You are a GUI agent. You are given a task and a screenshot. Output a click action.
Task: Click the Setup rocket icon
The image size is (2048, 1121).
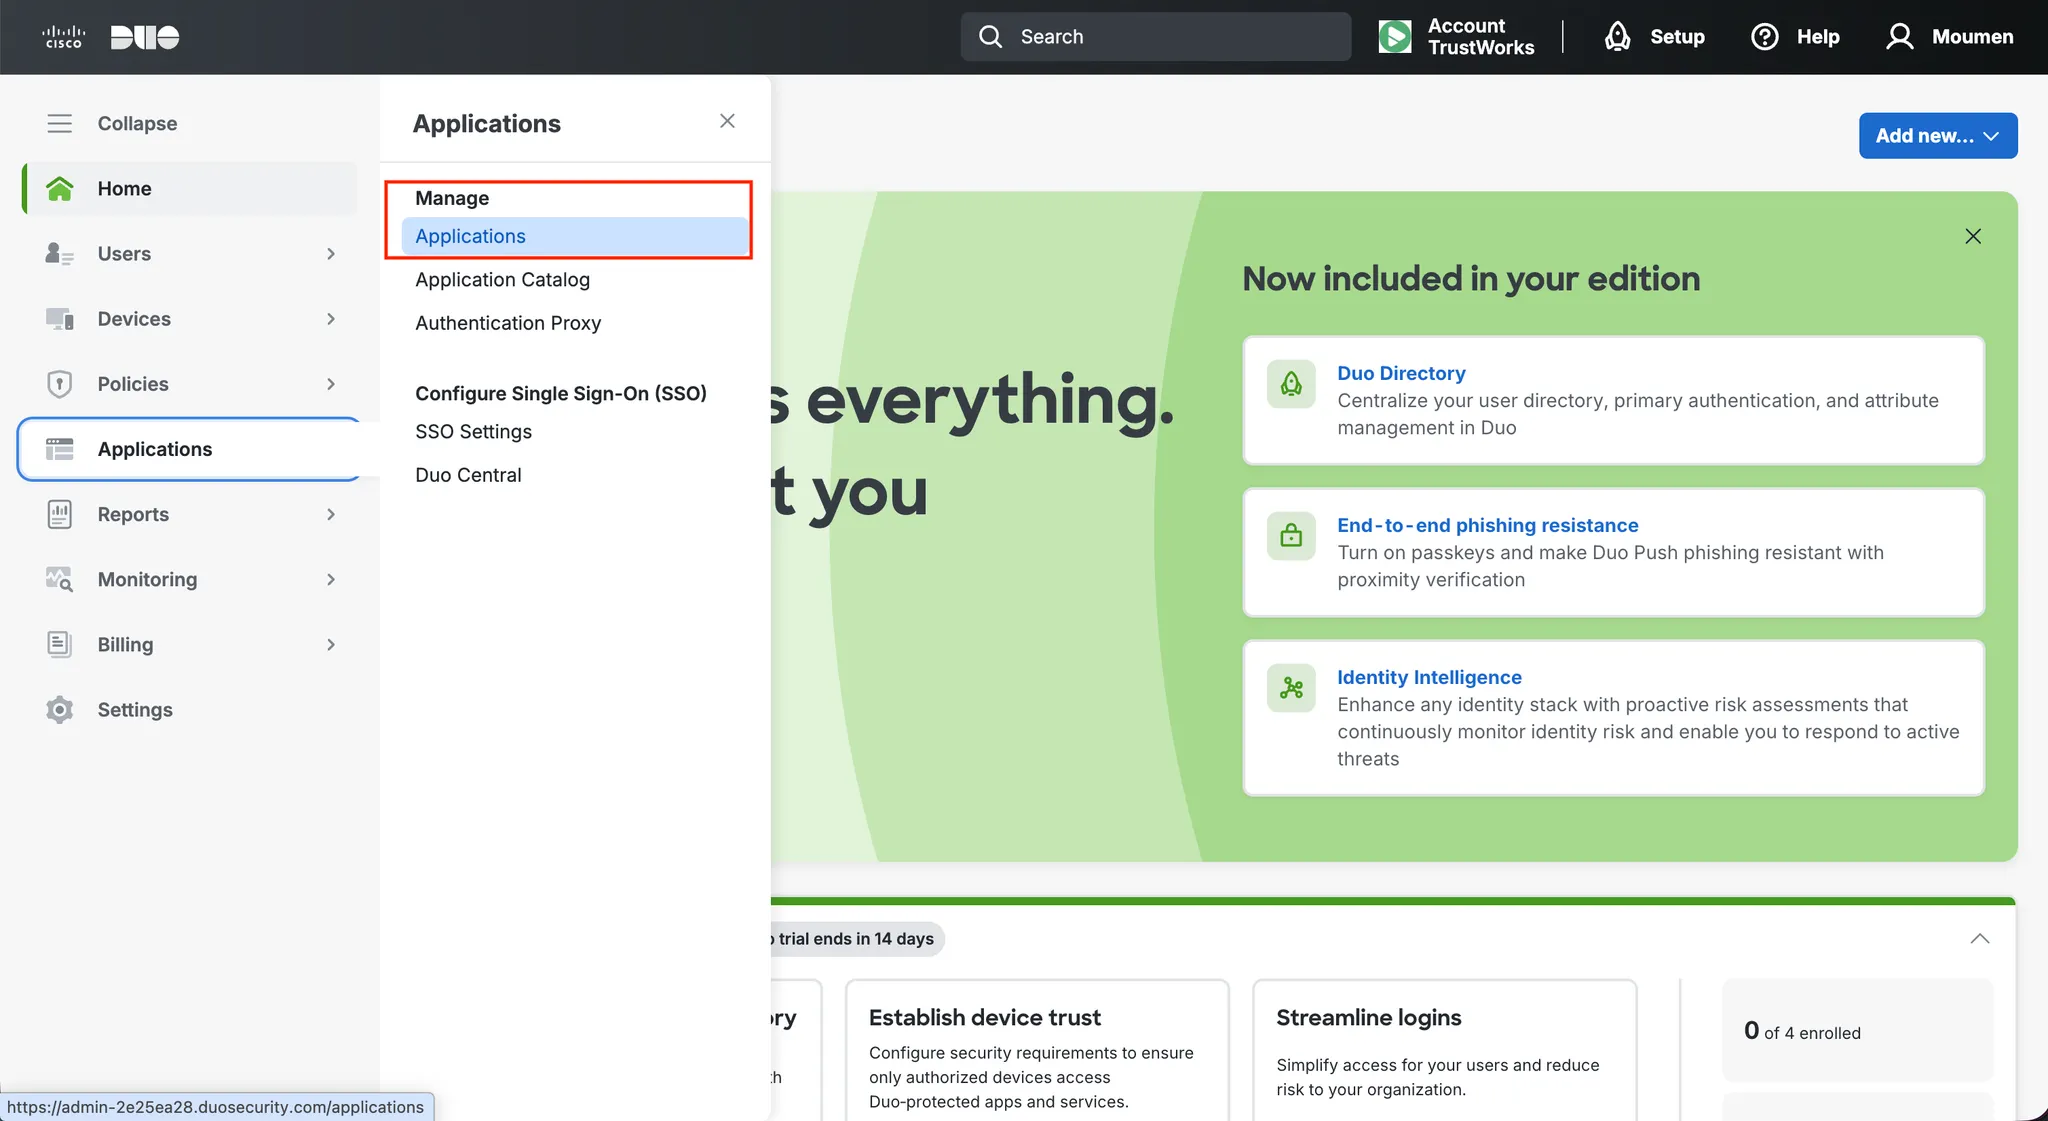click(x=1617, y=37)
